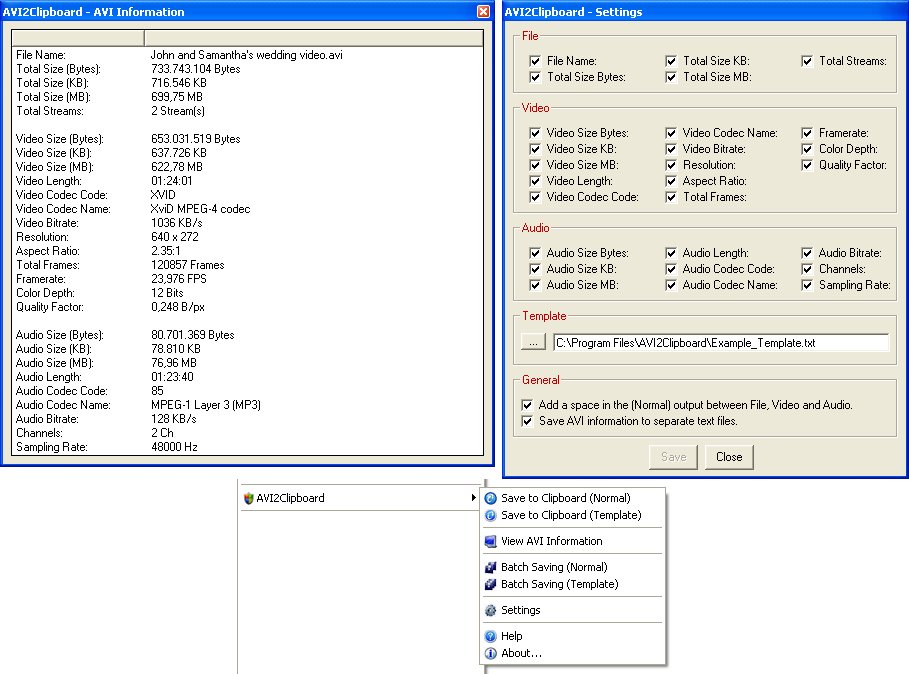Uncheck the Audio Size KB checkbox
The image size is (909, 674).
tap(535, 269)
